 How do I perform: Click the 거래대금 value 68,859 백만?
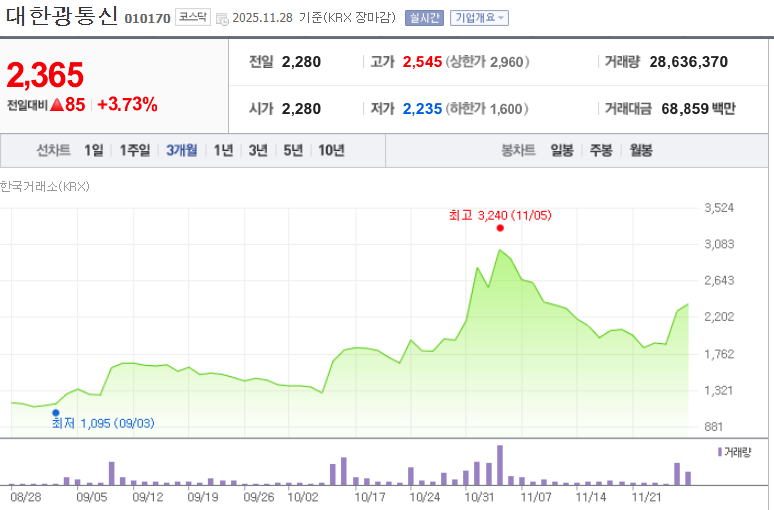coord(698,109)
